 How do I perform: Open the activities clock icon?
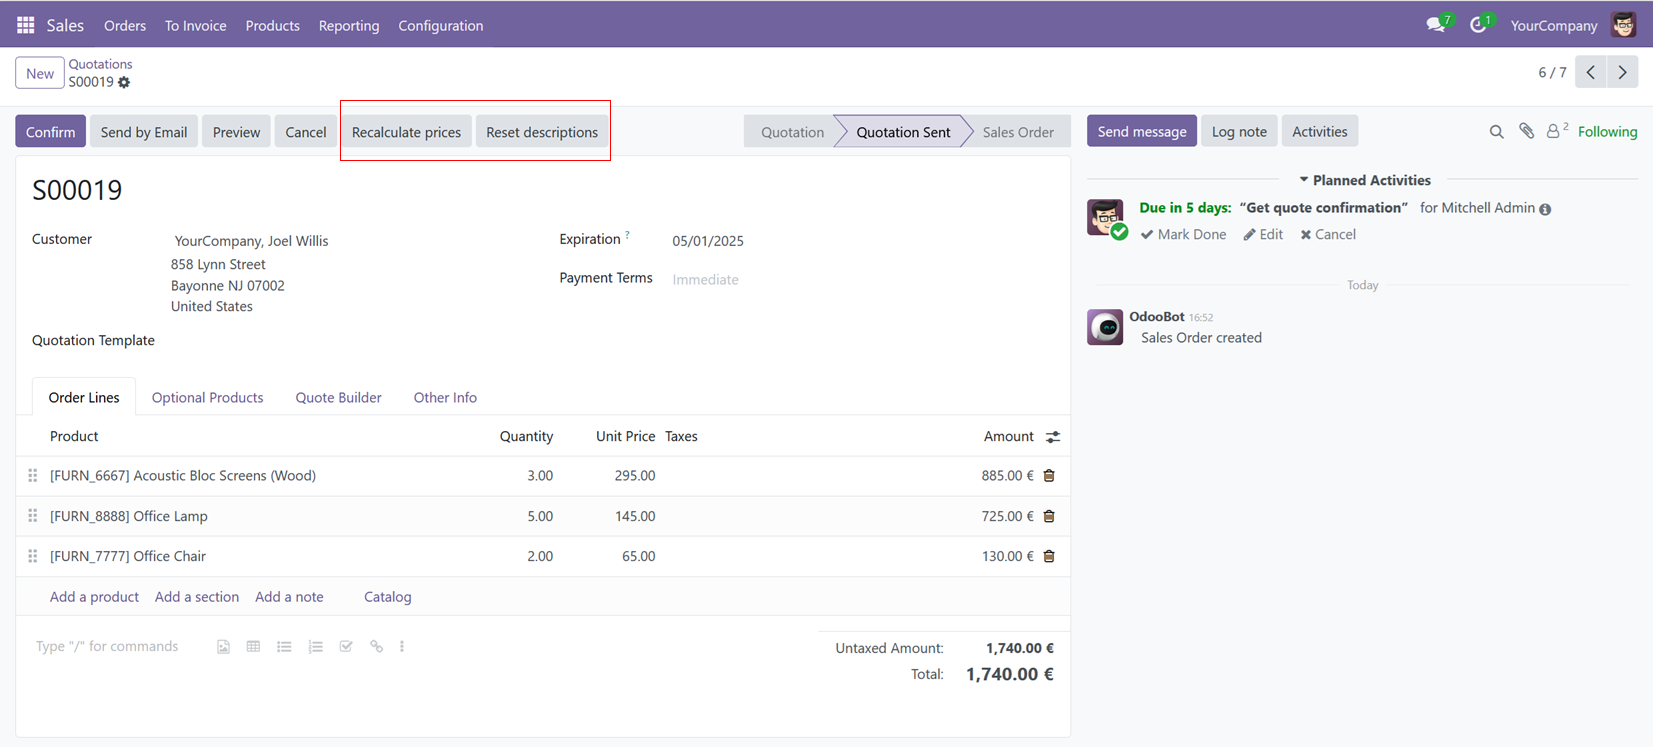[1478, 25]
